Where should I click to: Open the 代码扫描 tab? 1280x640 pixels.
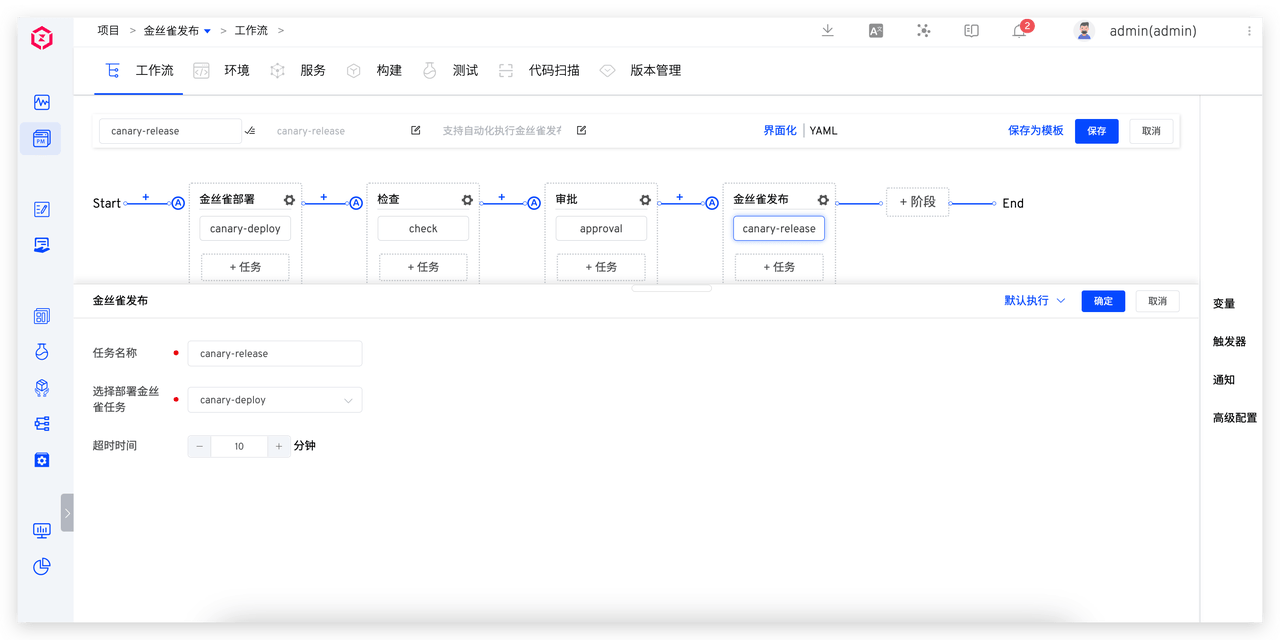pos(555,70)
